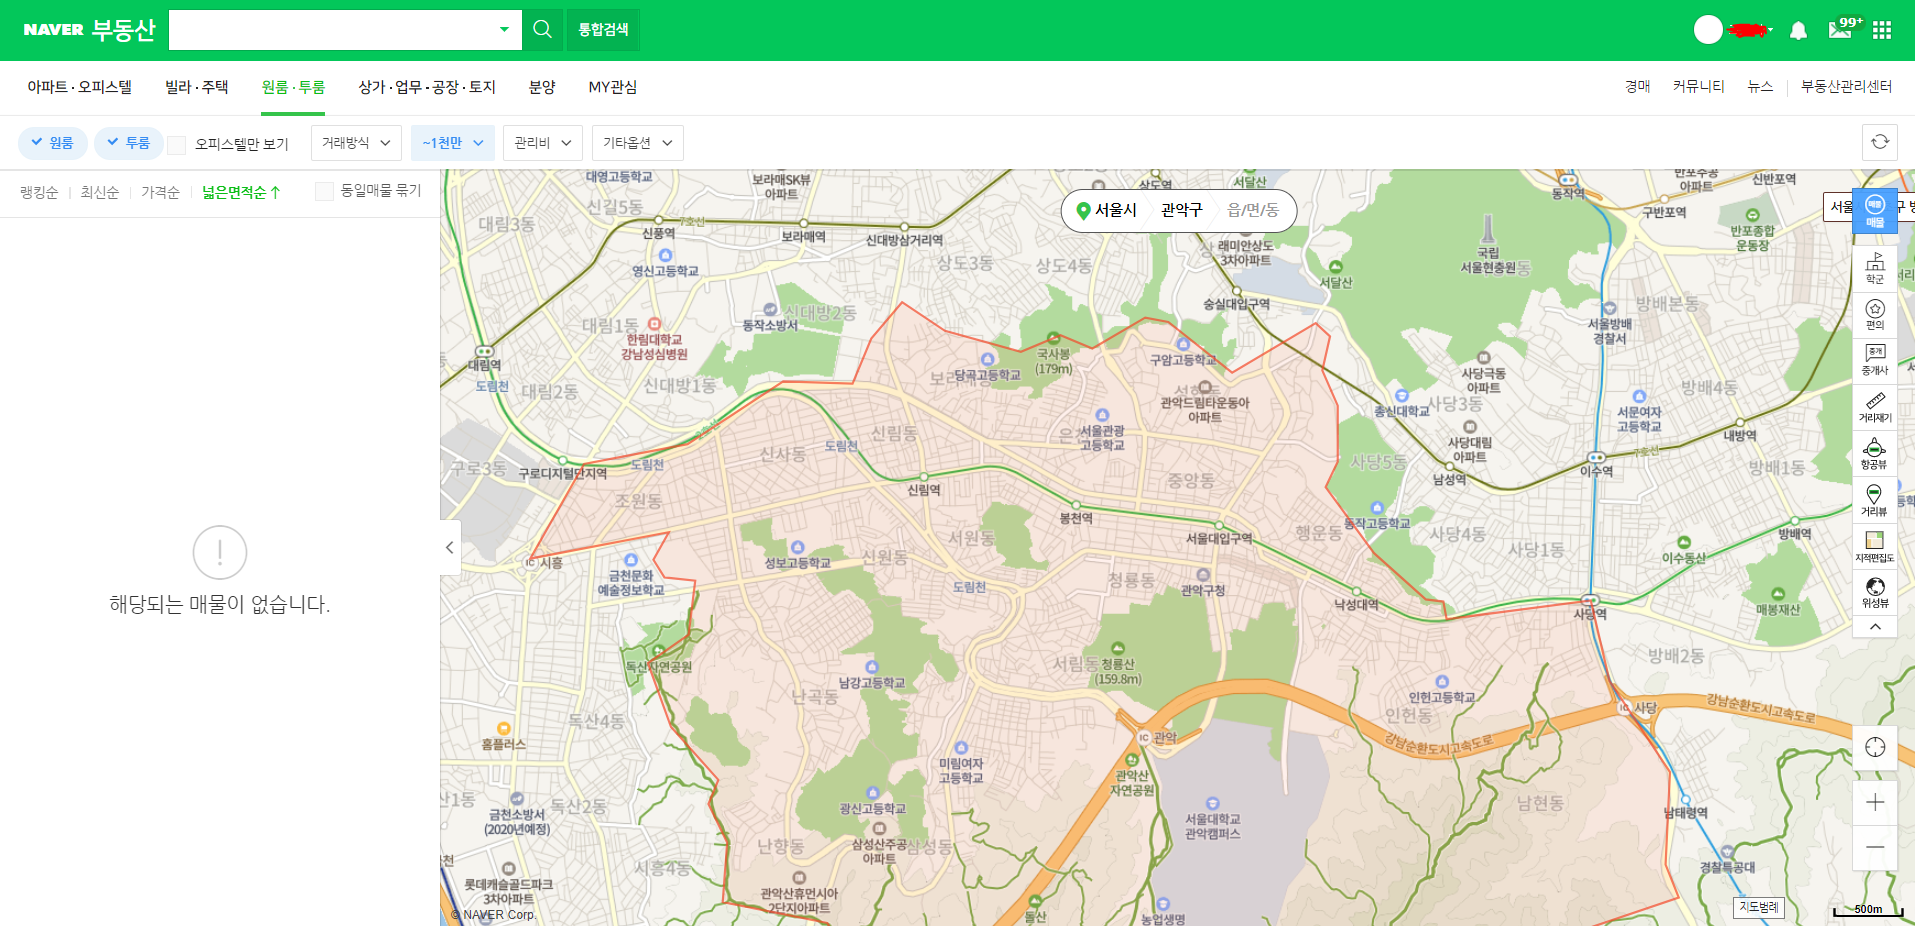Open the ~1천만 price dropdown
1915x926 pixels.
(x=453, y=143)
